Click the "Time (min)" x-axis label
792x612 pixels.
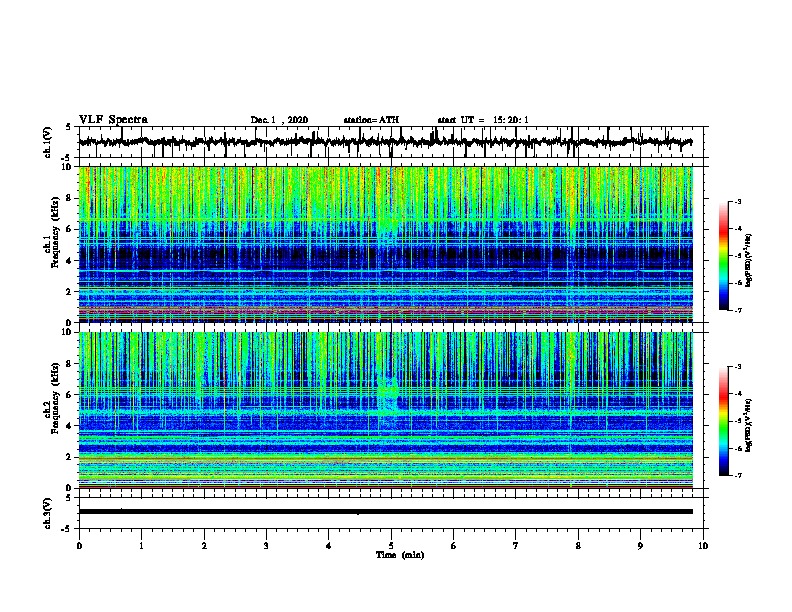coord(400,555)
